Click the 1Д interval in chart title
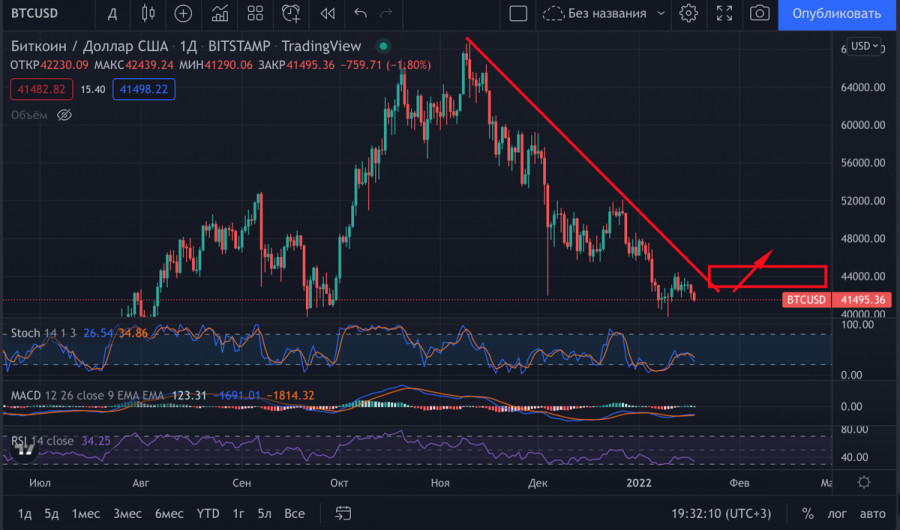 click(188, 46)
